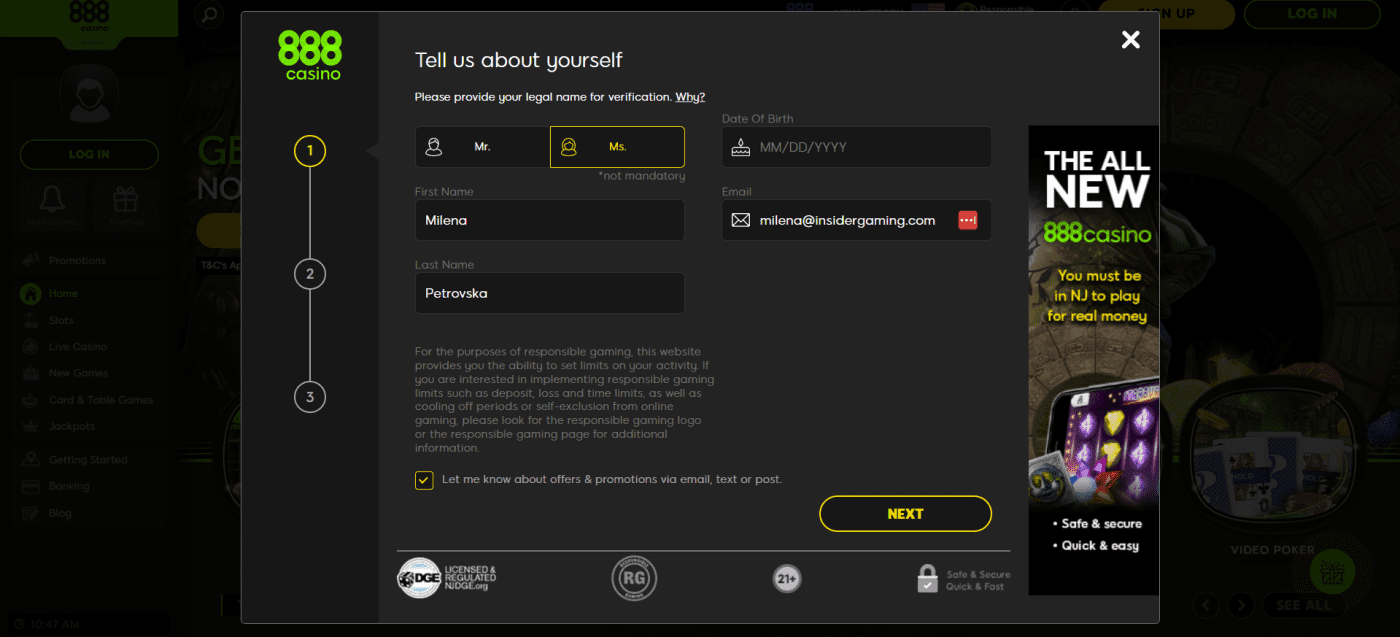
Task: Open the All New 888casino ad banner
Action: [x=1094, y=360]
